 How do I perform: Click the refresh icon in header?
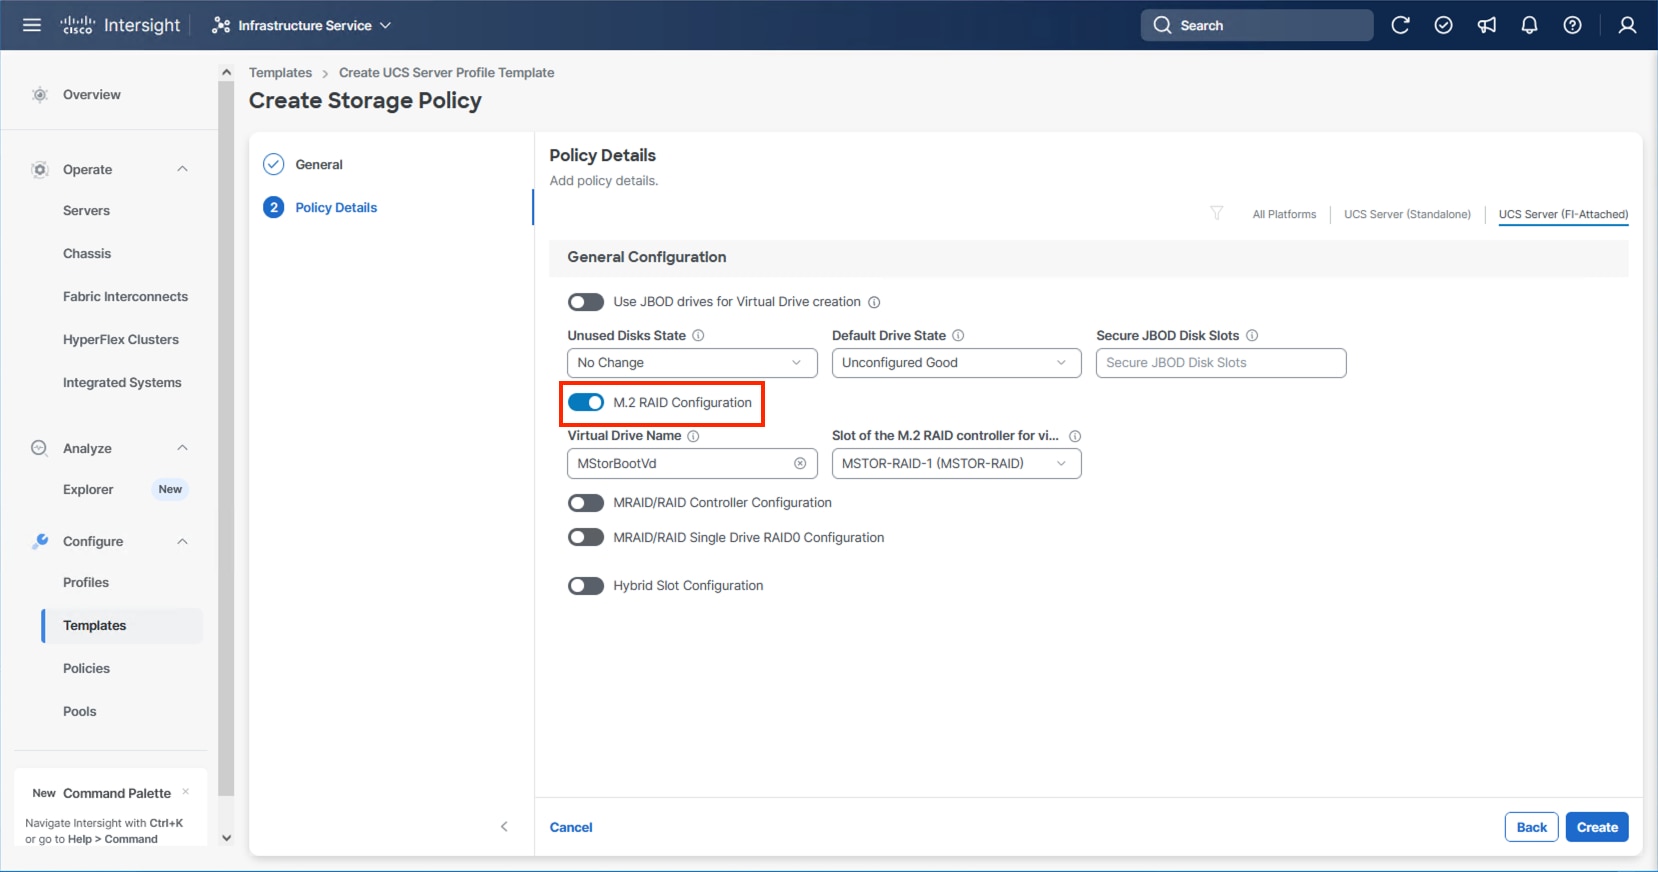click(x=1400, y=25)
